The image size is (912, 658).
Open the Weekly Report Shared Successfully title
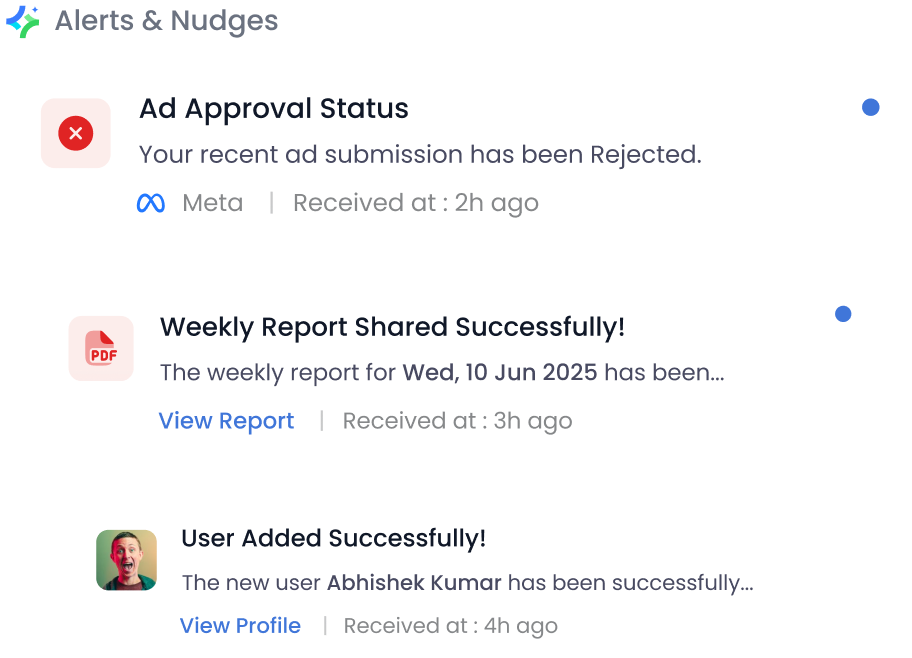coord(392,327)
